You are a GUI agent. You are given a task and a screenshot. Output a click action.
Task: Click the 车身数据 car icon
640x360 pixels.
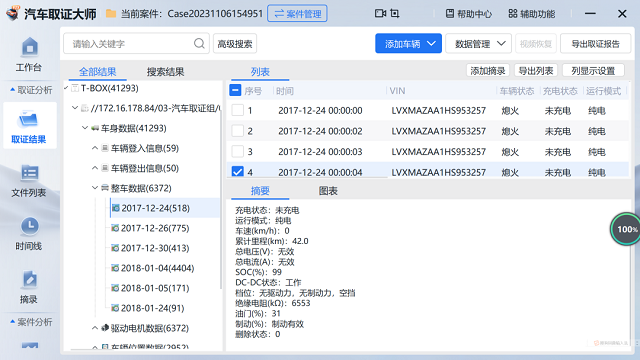click(95, 128)
